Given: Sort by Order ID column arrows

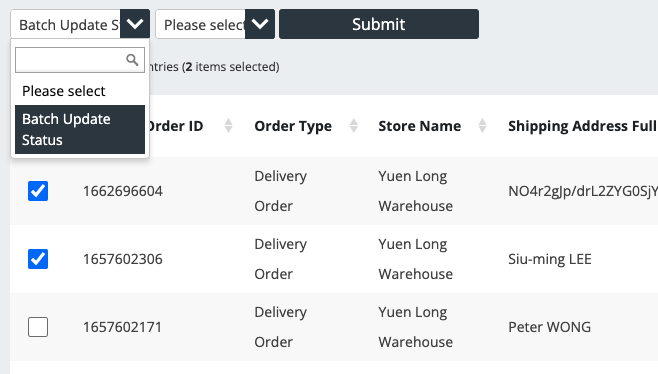Looking at the screenshot, I should click(x=228, y=126).
